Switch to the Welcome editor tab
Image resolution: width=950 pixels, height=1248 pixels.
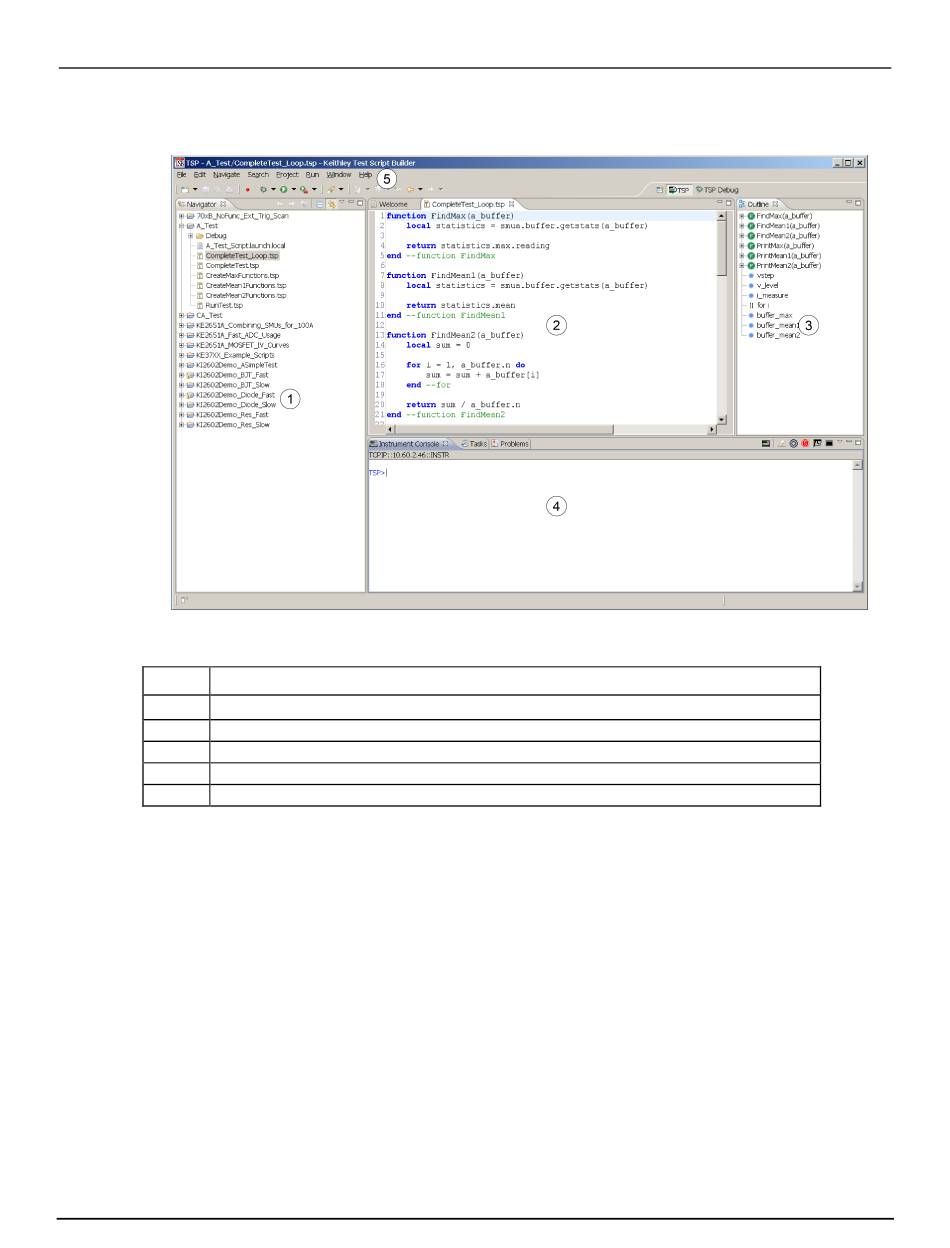[x=389, y=204]
